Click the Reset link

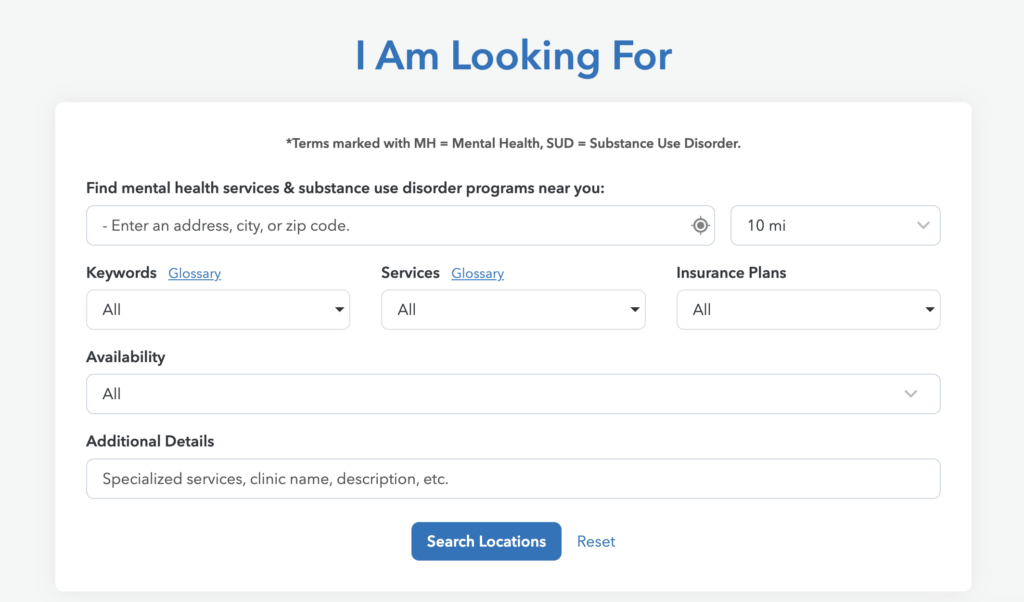click(x=596, y=541)
